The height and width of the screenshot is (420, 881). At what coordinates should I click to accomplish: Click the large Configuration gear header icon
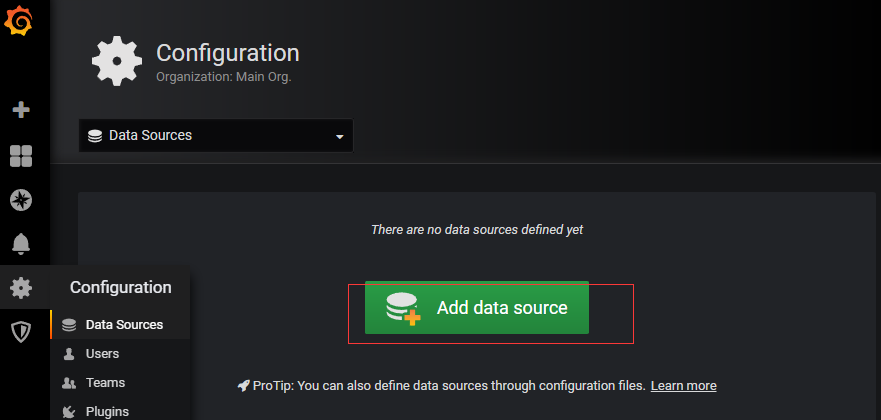pyautogui.click(x=116, y=60)
